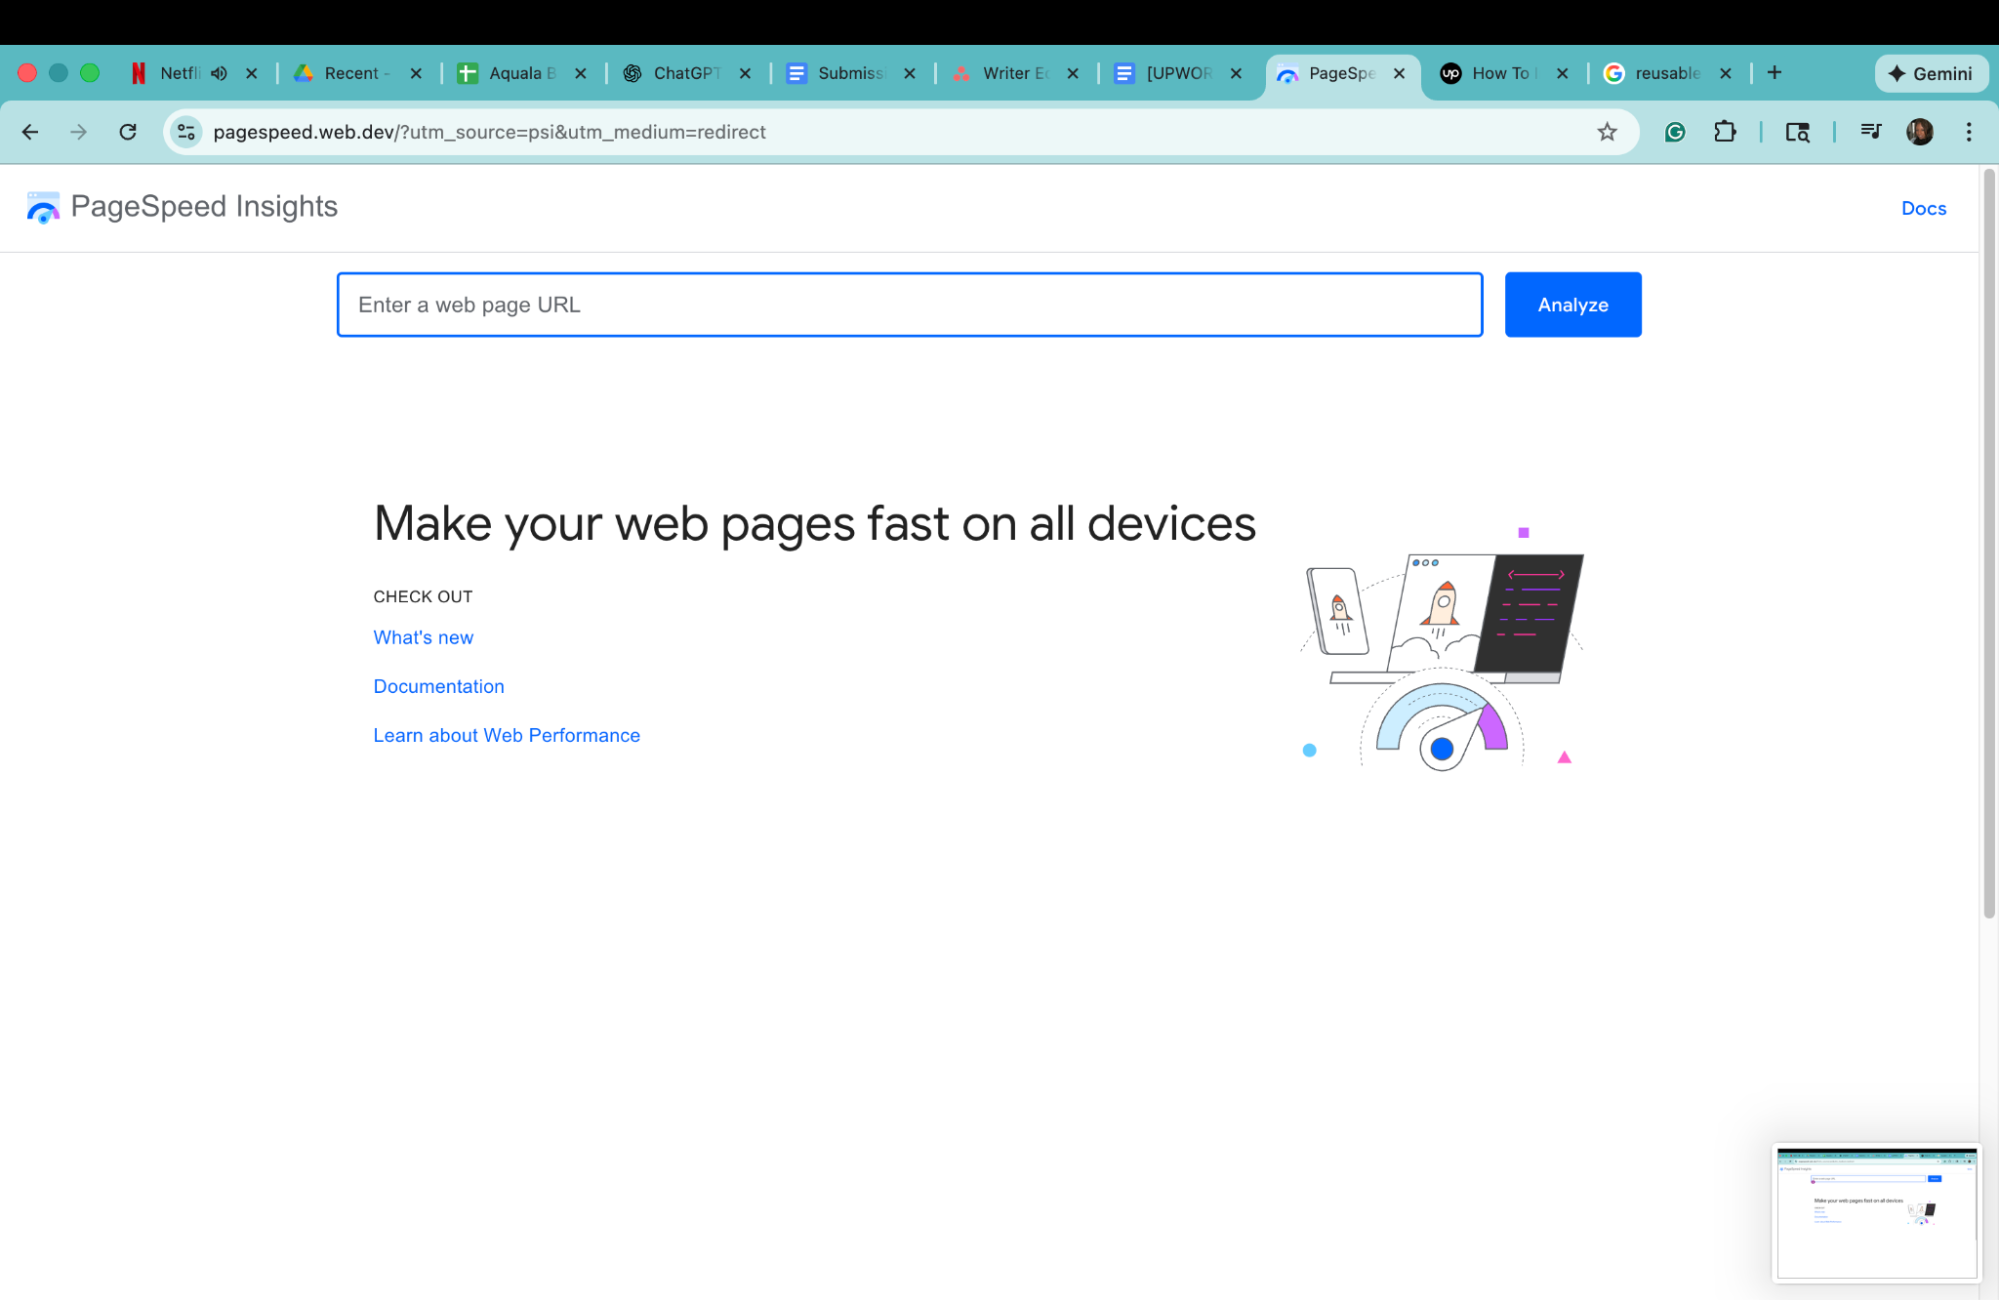Close the ChatGPT tab

[745, 73]
